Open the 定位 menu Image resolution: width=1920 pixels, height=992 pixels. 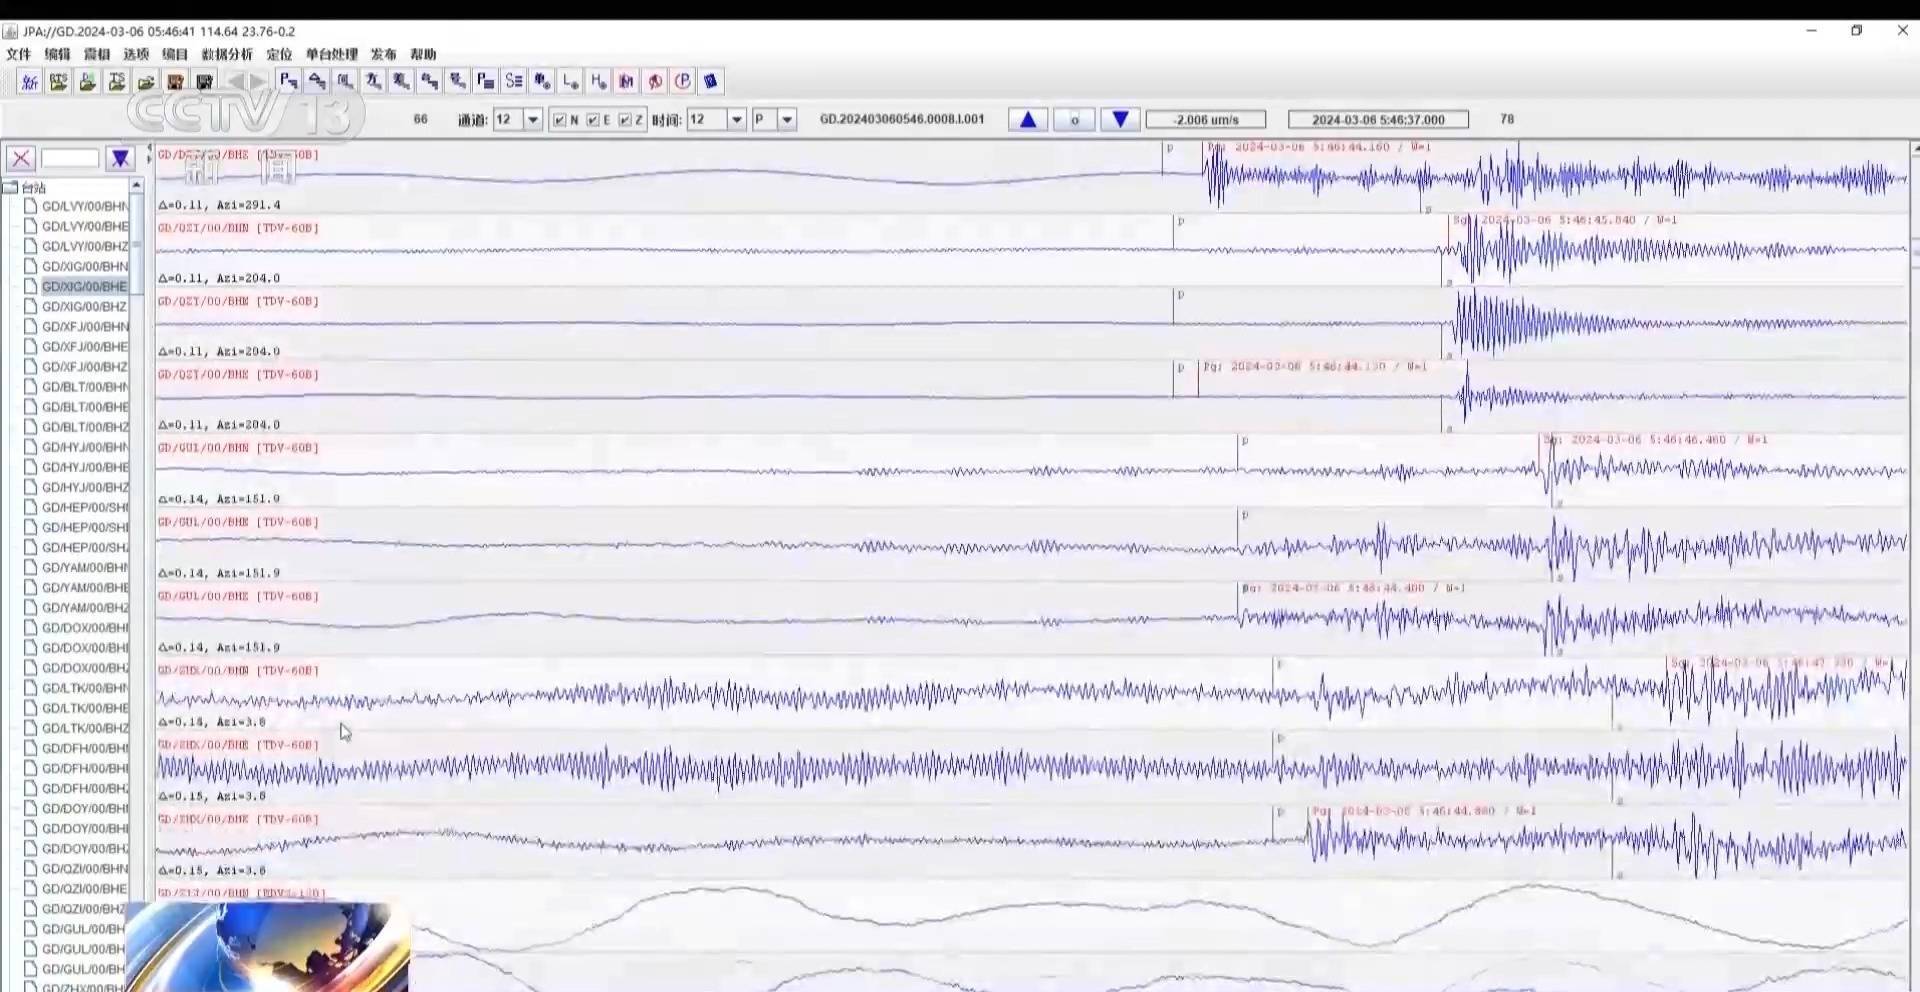pyautogui.click(x=279, y=54)
